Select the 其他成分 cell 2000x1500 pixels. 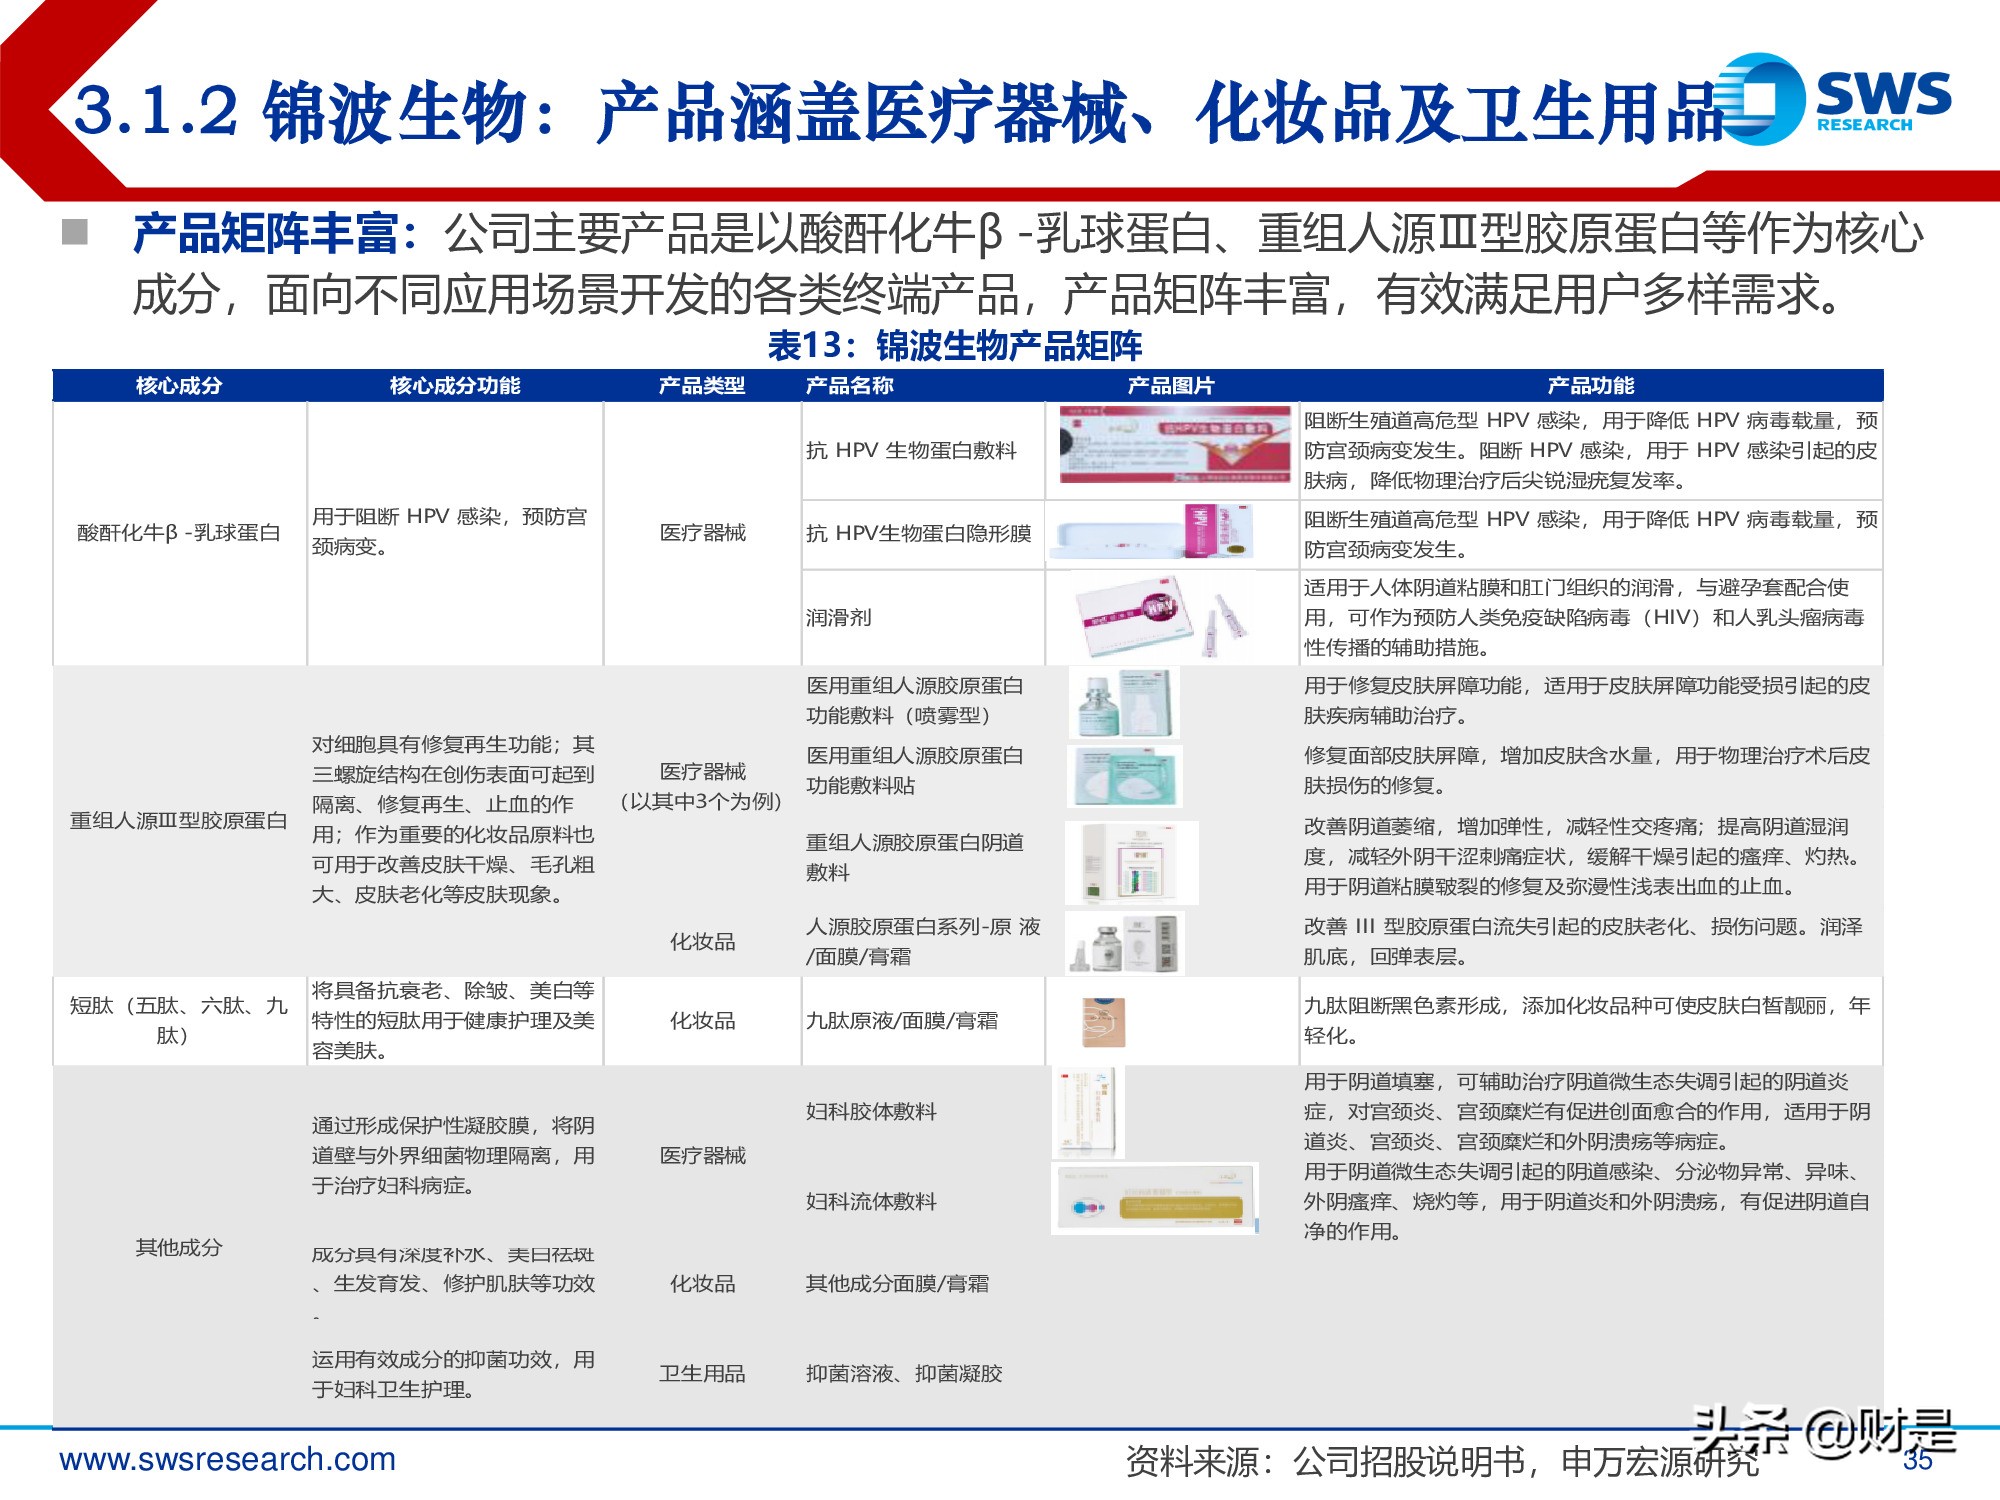click(x=179, y=1247)
